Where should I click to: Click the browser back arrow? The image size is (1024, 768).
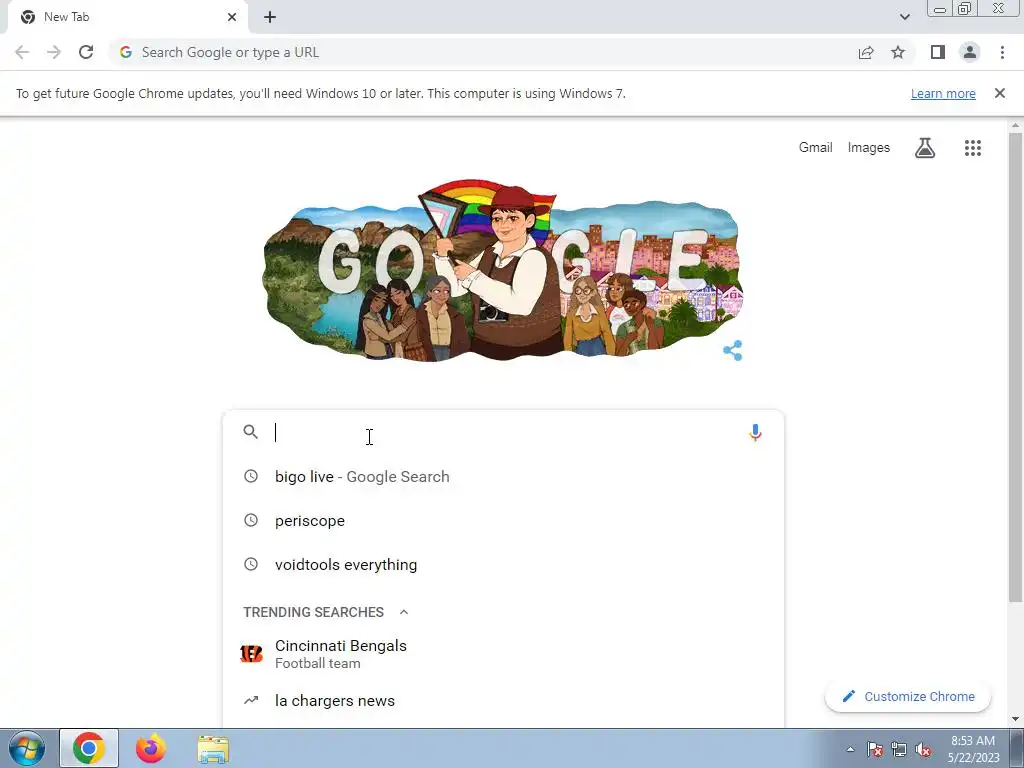click(22, 52)
